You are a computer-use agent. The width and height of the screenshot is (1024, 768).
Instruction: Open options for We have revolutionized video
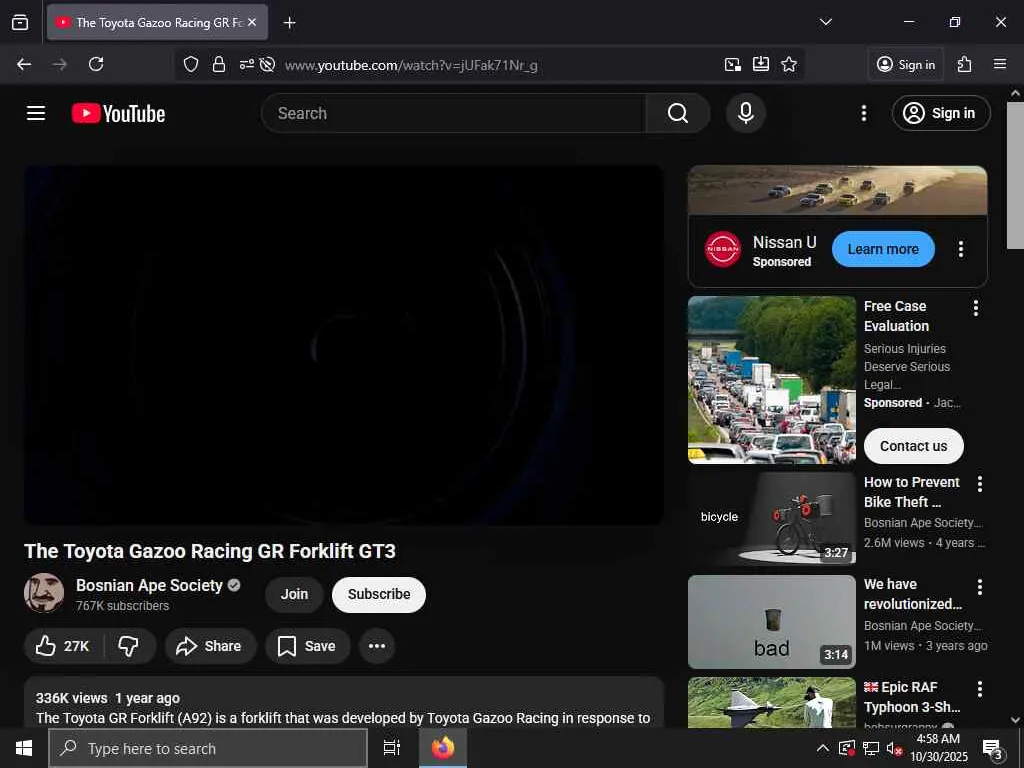click(980, 586)
